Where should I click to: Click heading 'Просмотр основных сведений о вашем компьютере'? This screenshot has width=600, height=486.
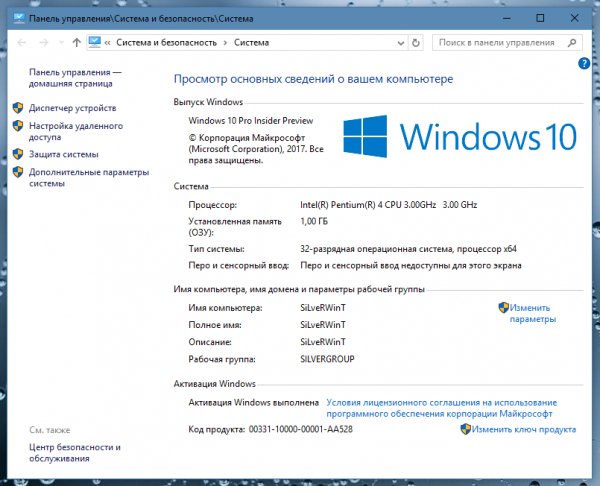click(x=313, y=79)
